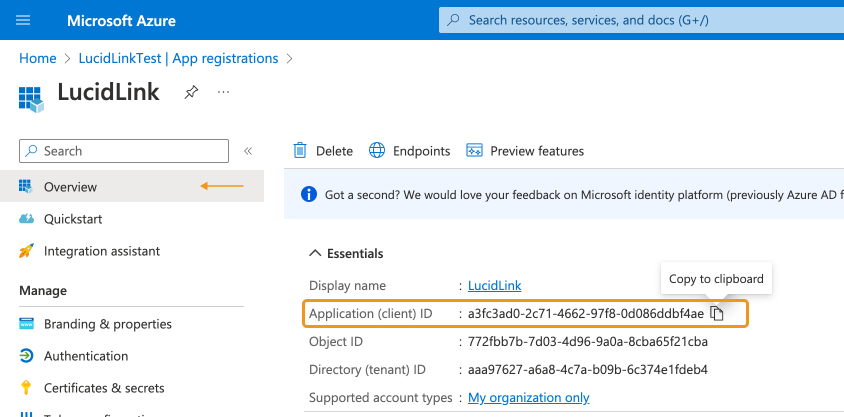Click the Authentication arrow icon
Image resolution: width=844 pixels, height=417 pixels.
coord(26,356)
